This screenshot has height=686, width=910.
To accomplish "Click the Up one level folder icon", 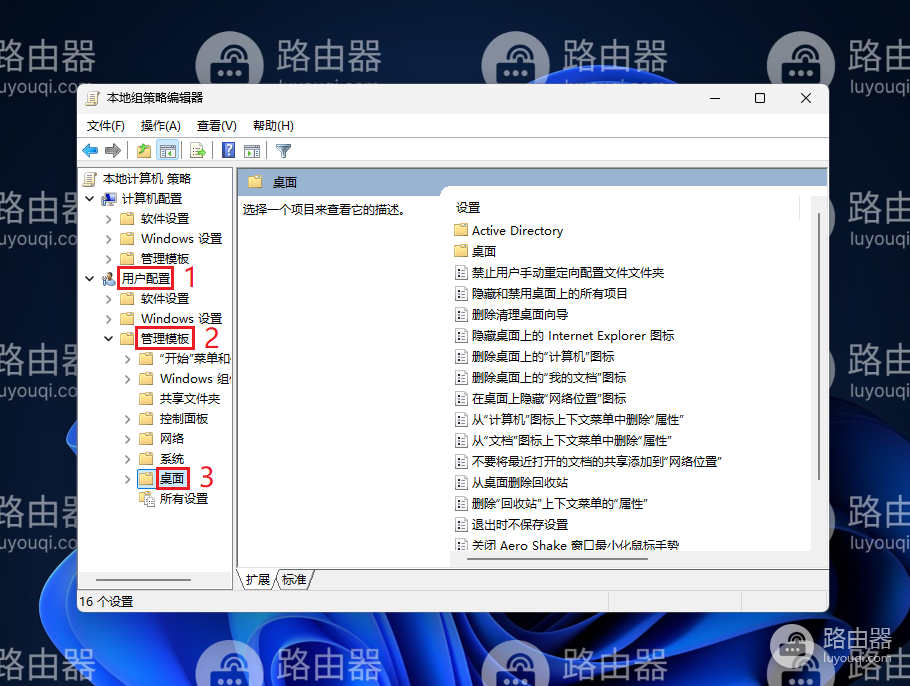I will (x=143, y=151).
